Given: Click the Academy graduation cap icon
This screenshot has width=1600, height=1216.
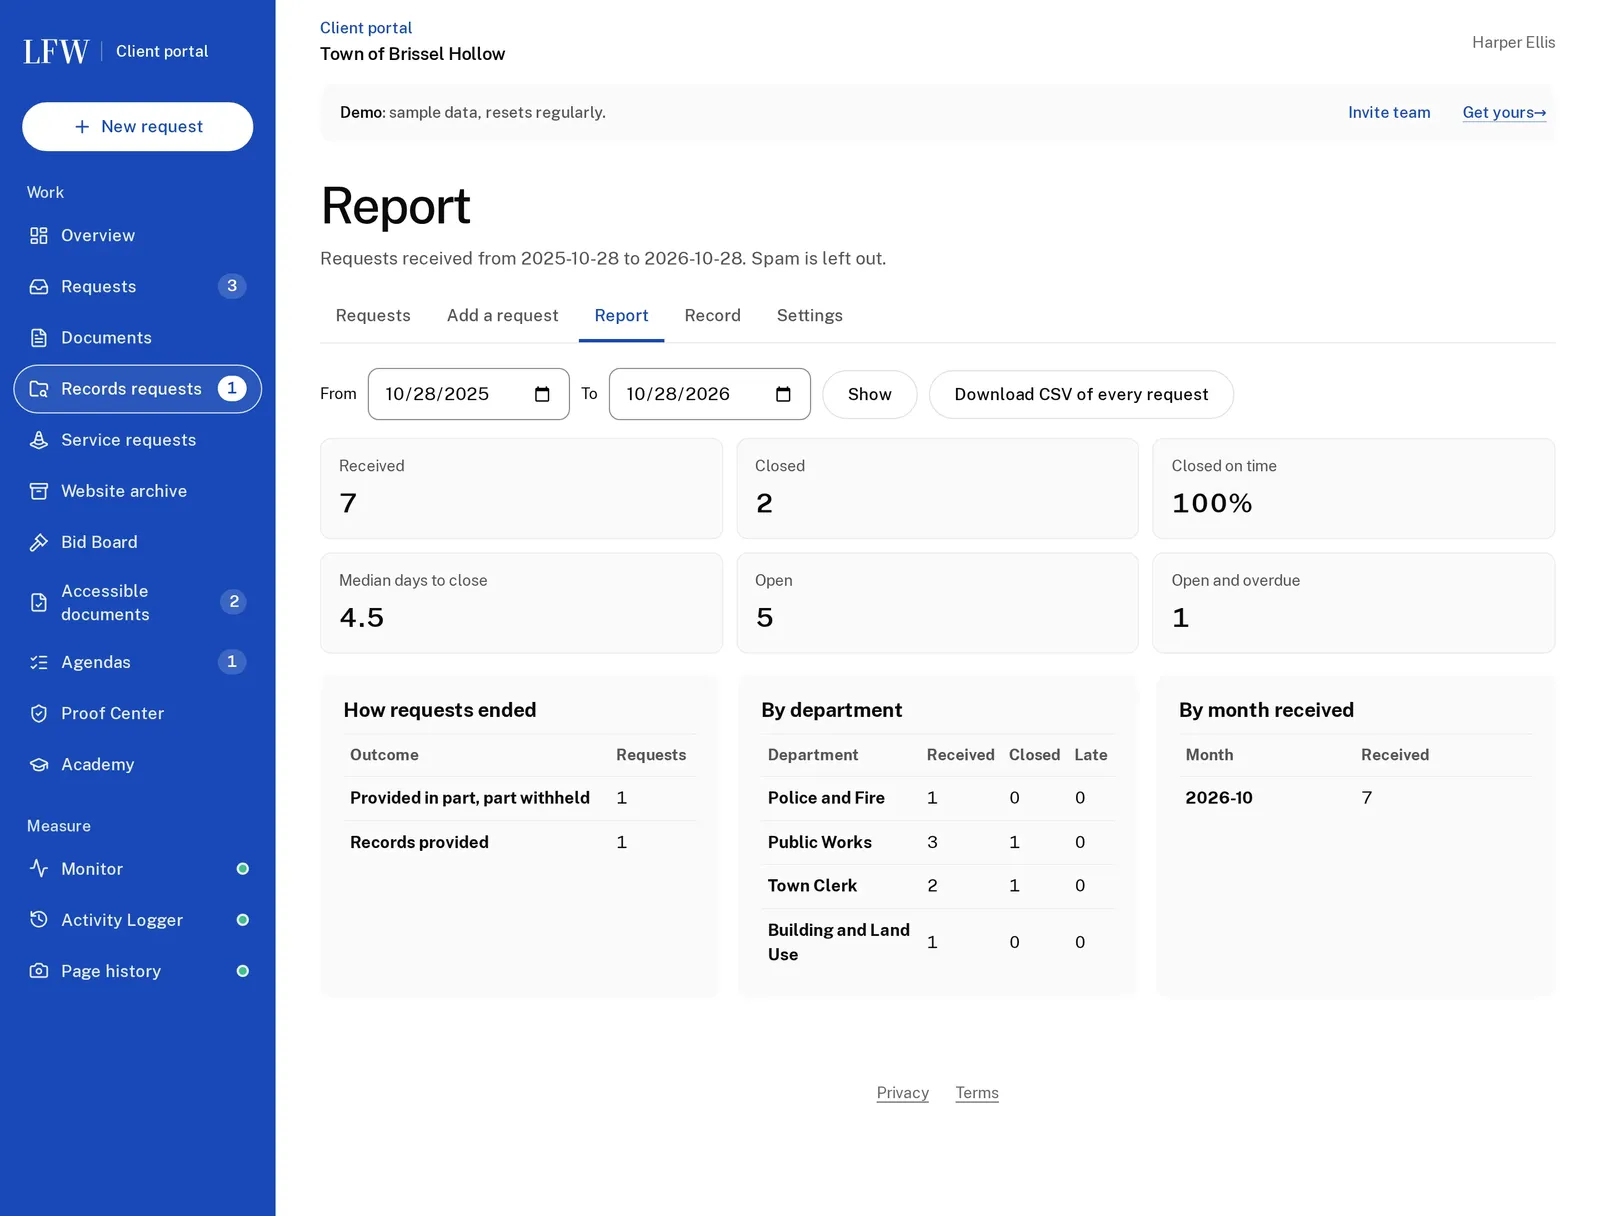Looking at the screenshot, I should pos(39,764).
